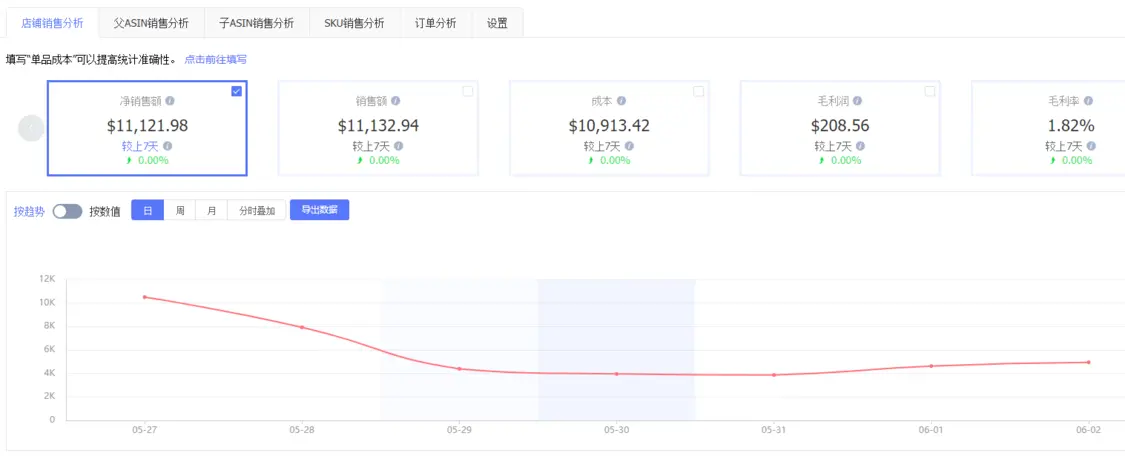1125x456 pixels.
Task: Open the 设置 tab
Action: pos(497,23)
